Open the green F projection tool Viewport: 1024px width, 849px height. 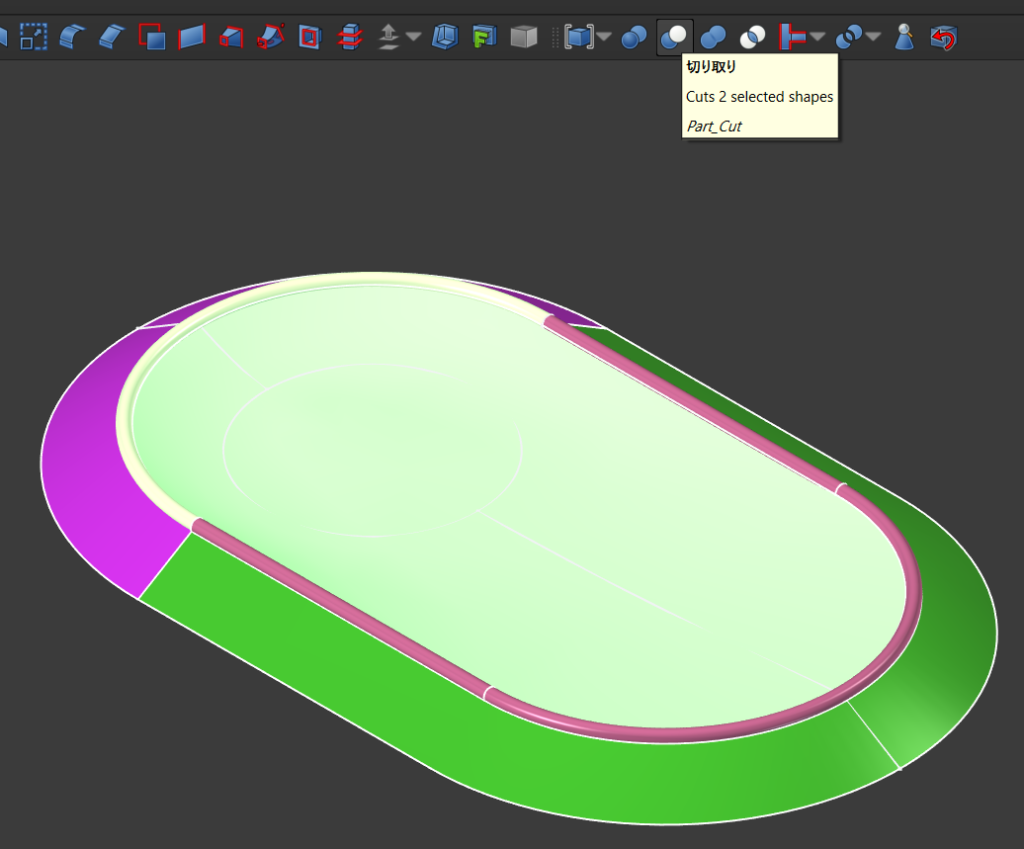pos(484,38)
